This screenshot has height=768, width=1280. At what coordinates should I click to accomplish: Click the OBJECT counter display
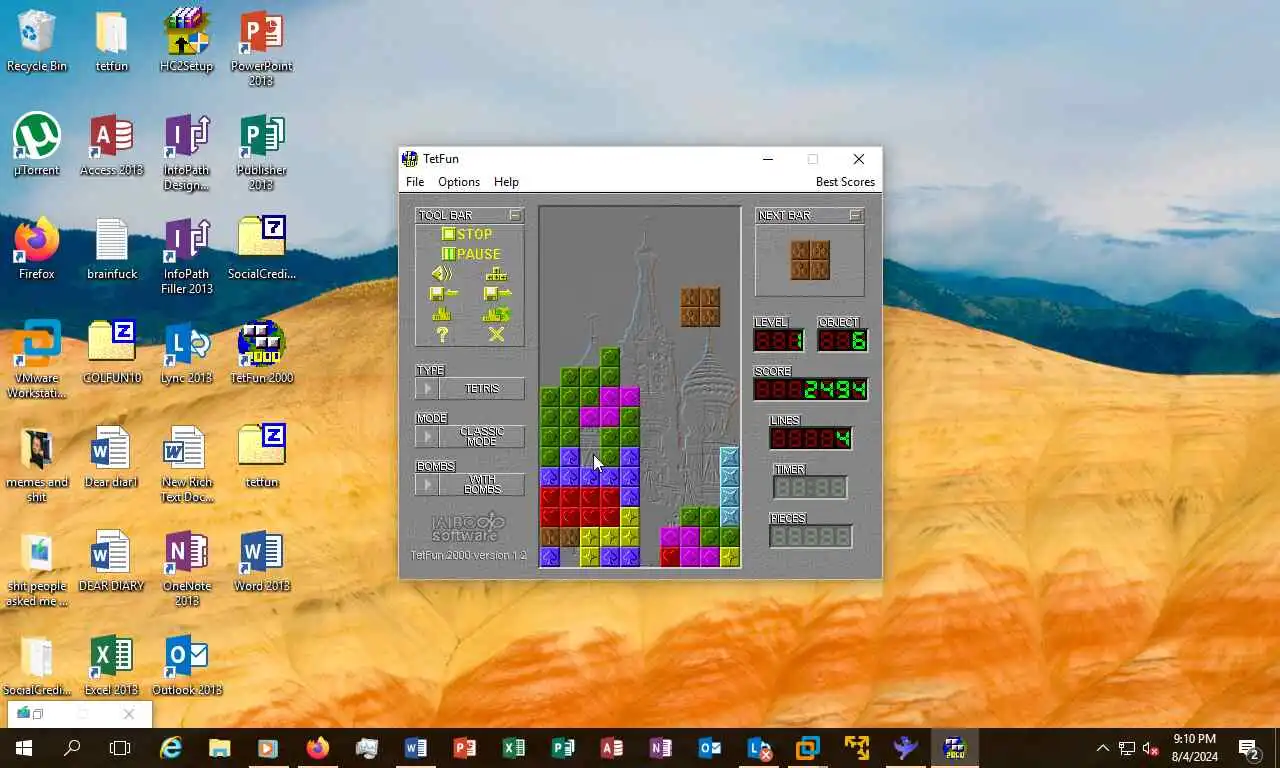842,340
